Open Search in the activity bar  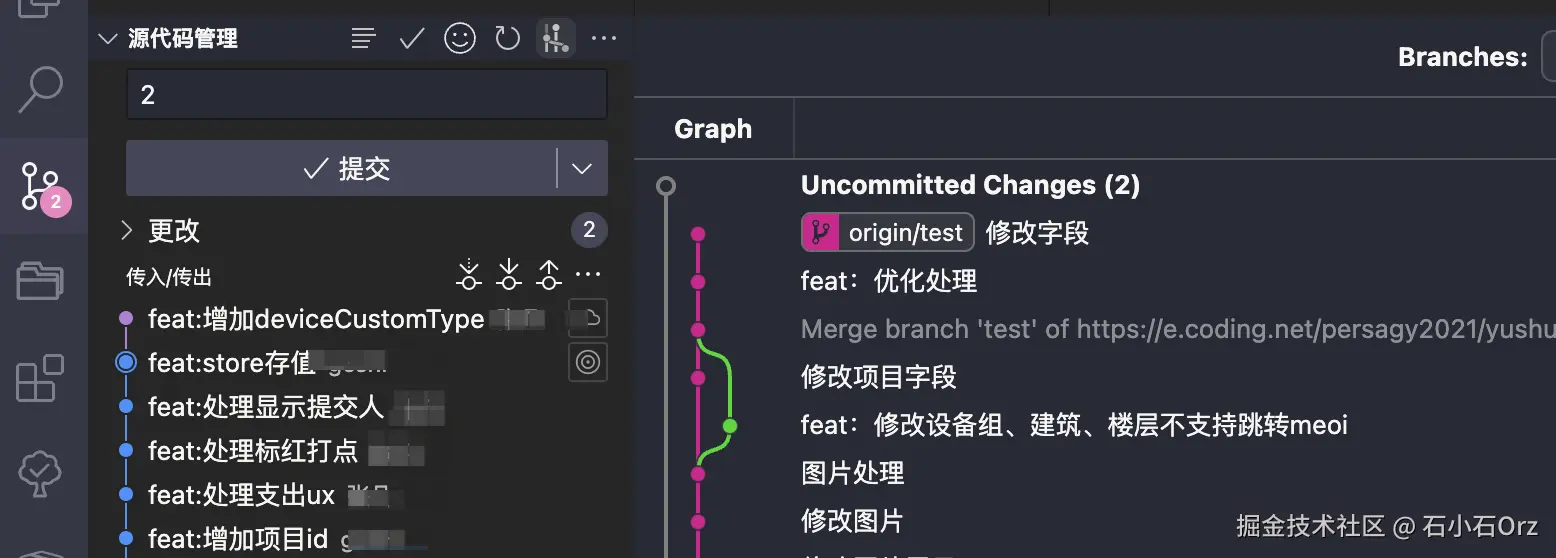pos(41,89)
